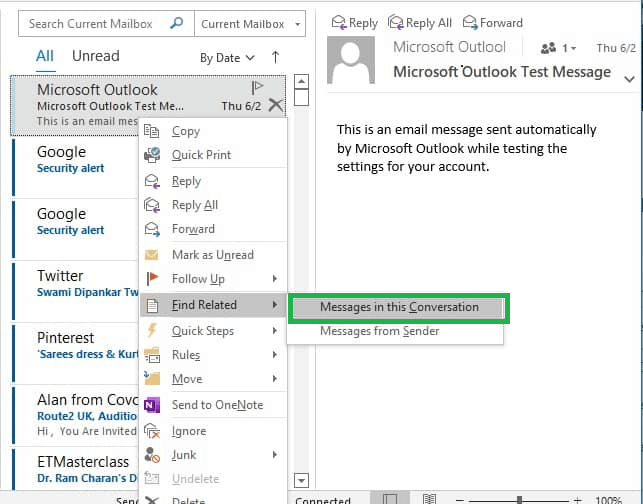Open the Pinterest email

click(x=75, y=353)
